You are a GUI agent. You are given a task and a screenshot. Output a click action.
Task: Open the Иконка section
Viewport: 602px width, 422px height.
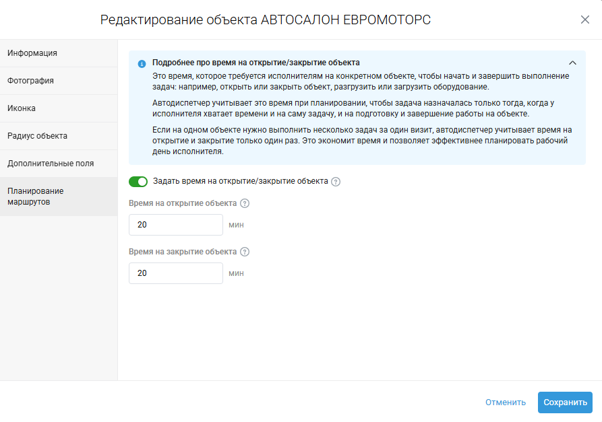pyautogui.click(x=59, y=108)
